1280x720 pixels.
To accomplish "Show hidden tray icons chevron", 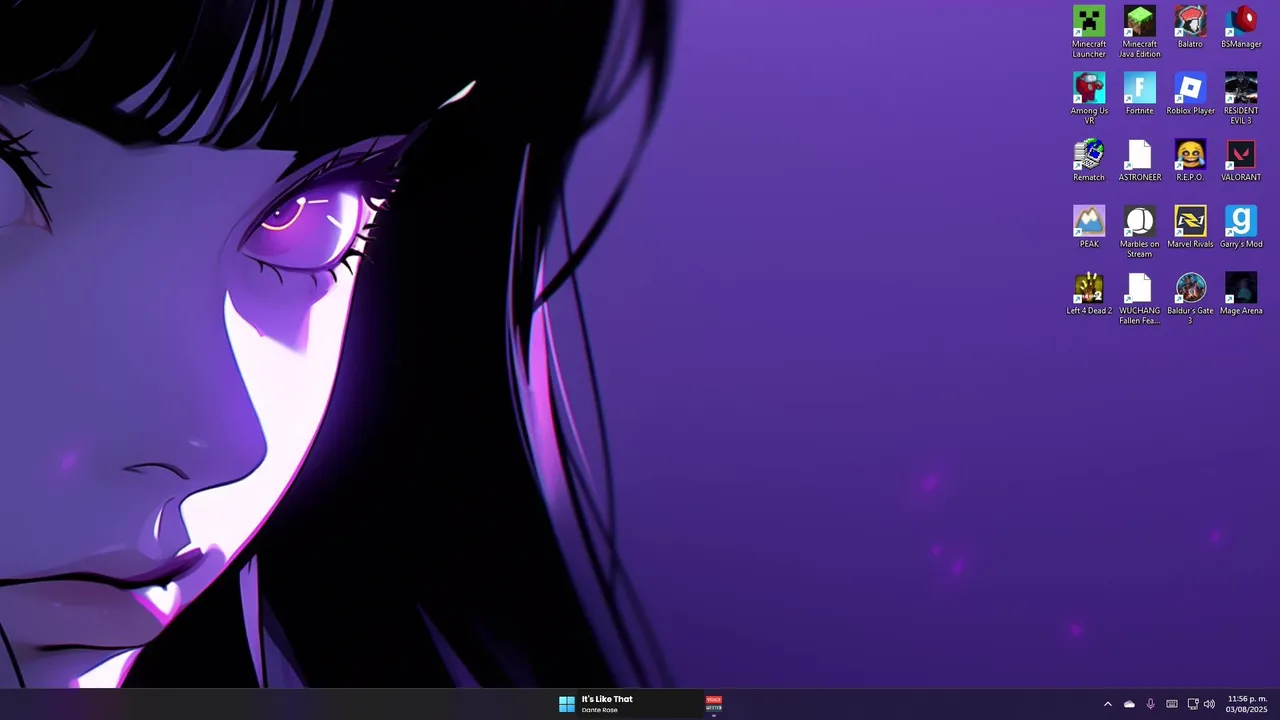I will [x=1107, y=704].
